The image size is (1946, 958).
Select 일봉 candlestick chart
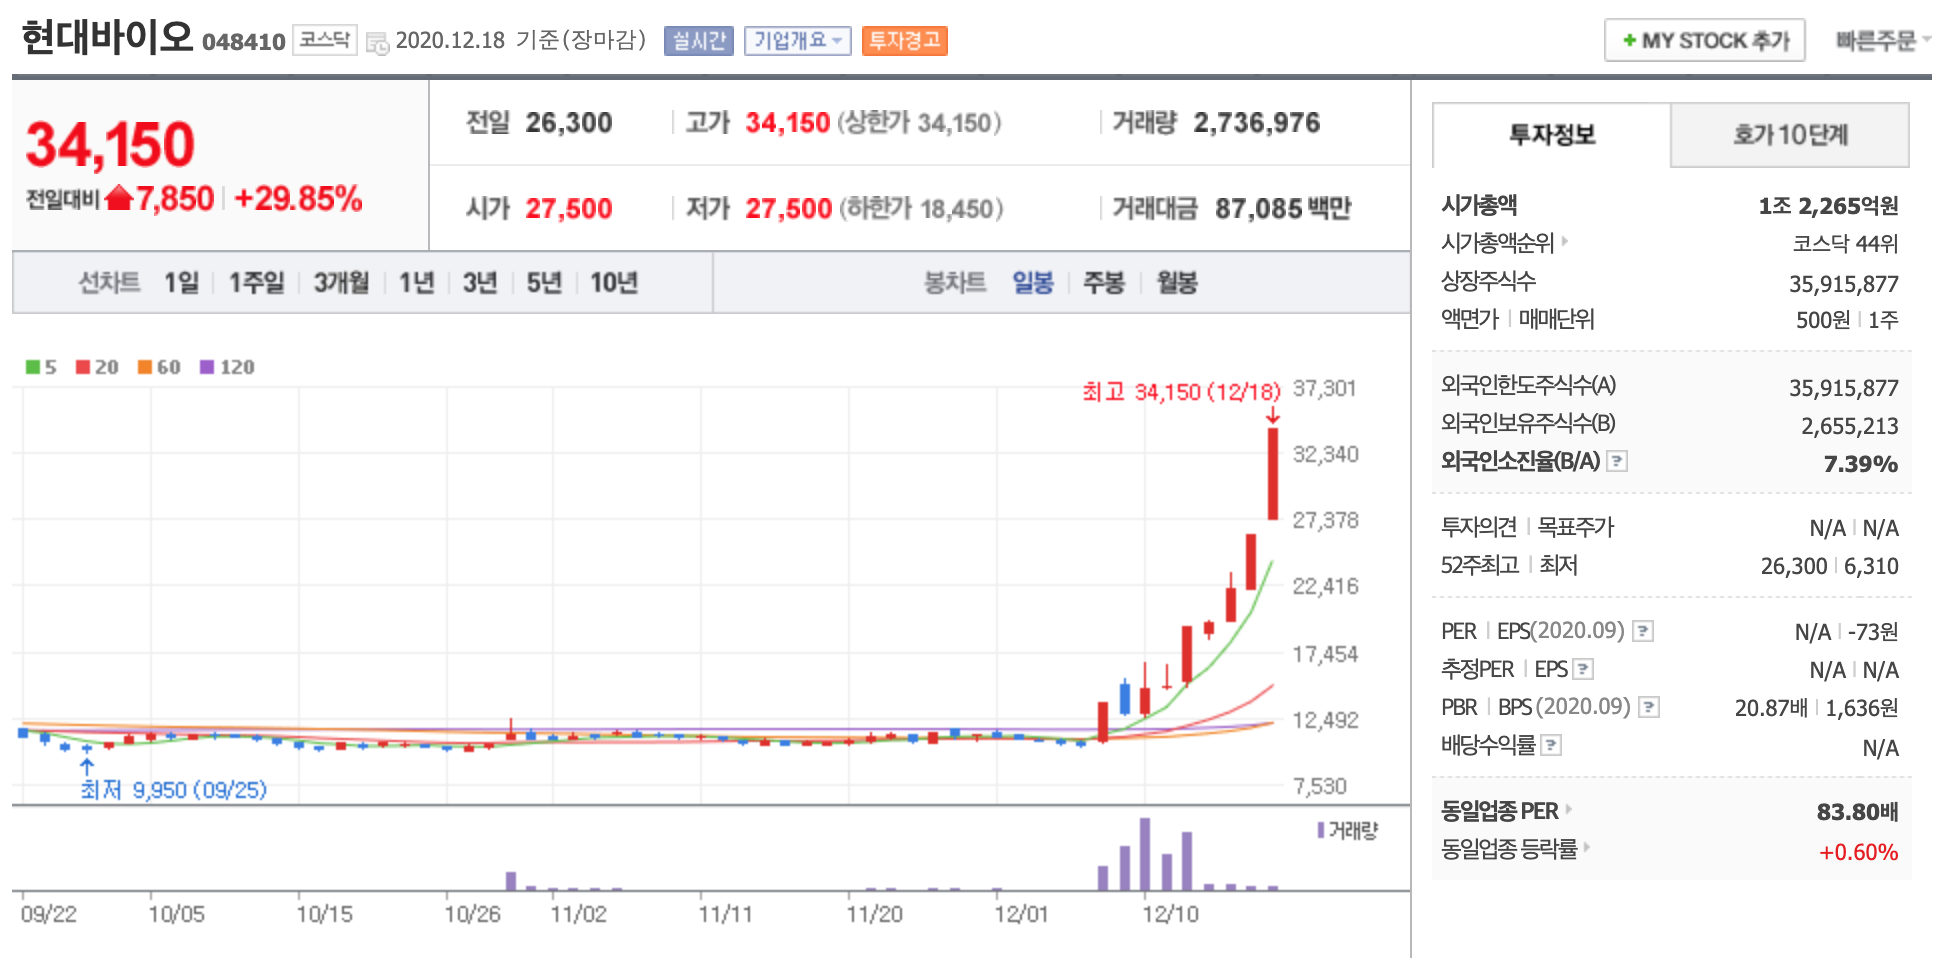click(1033, 283)
